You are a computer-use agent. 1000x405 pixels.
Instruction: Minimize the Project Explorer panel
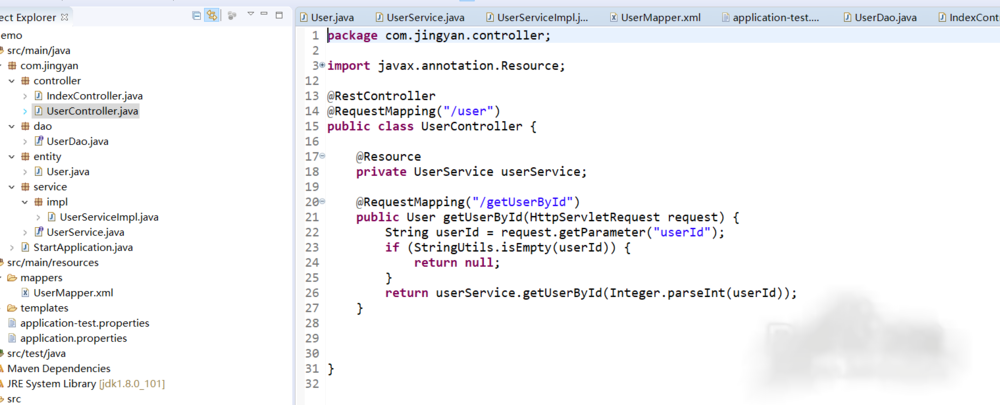266,15
